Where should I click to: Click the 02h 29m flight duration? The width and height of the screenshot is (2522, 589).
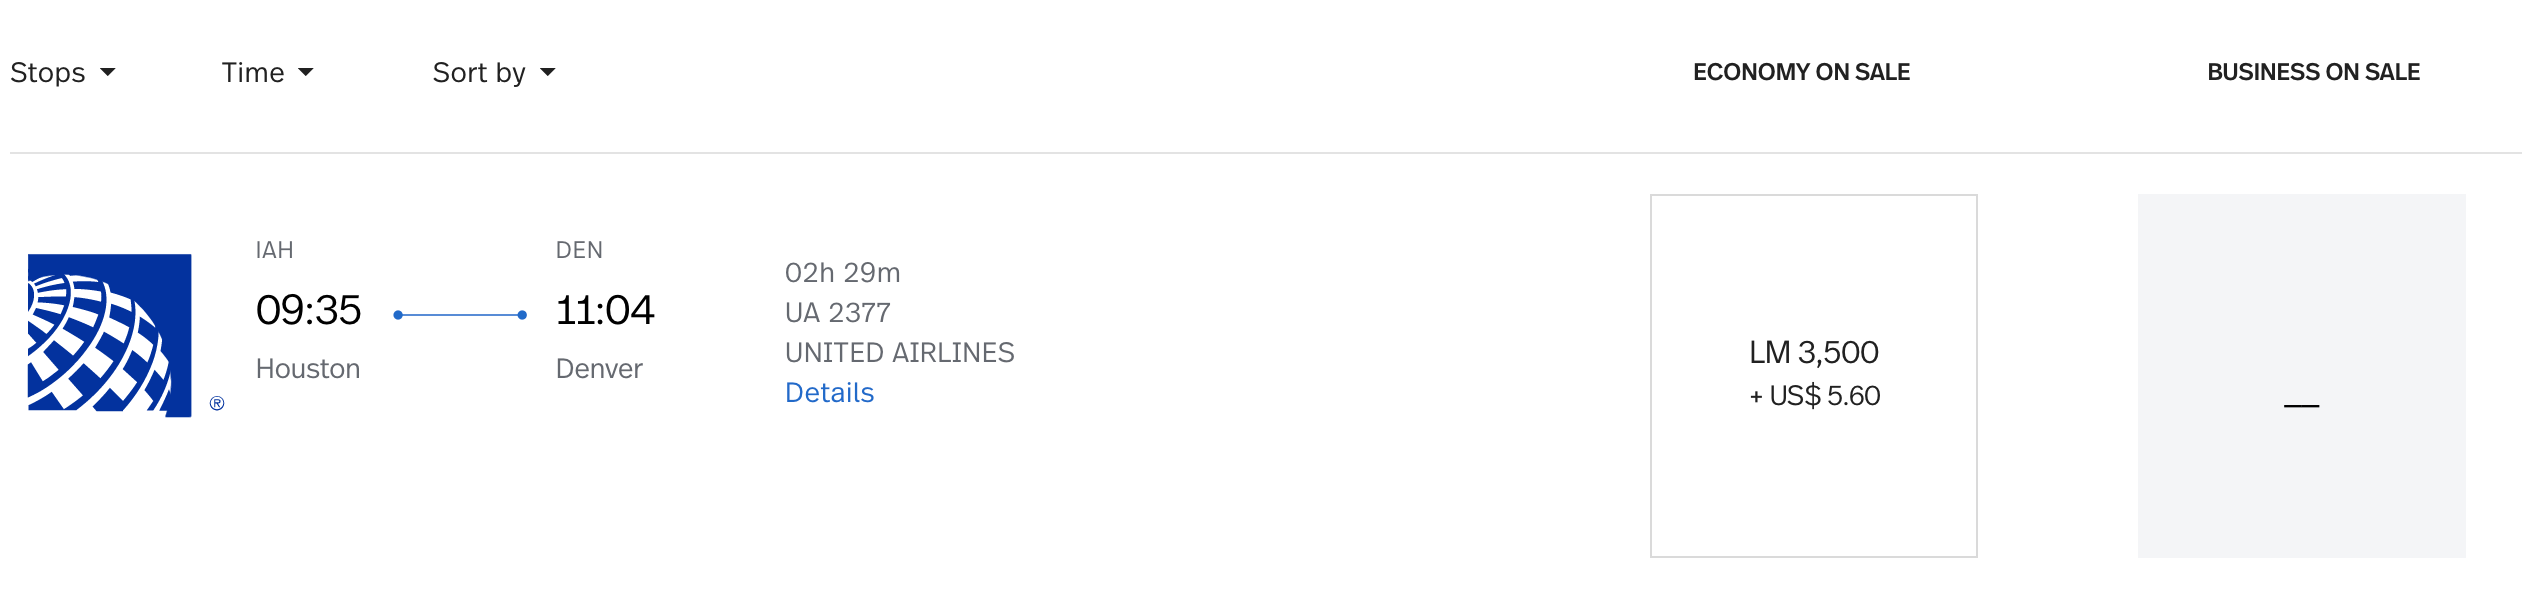[x=842, y=273]
